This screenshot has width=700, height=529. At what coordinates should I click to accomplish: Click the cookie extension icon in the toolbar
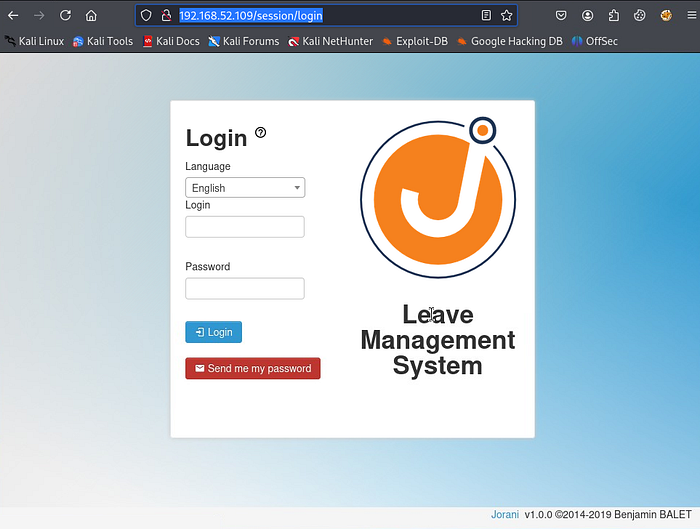pyautogui.click(x=640, y=16)
